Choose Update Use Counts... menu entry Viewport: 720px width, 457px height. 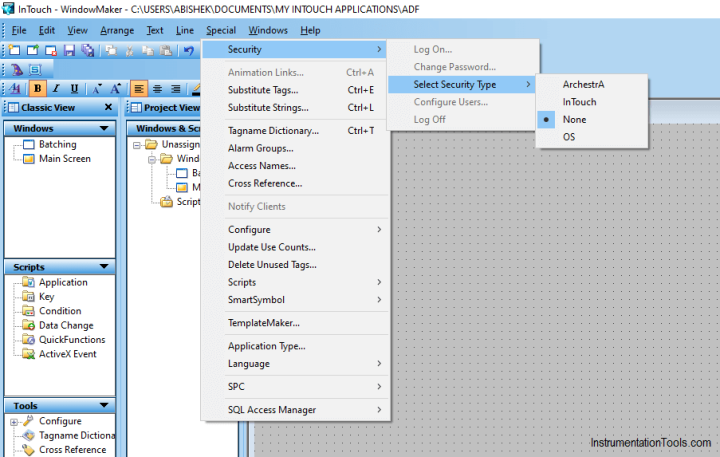[x=296, y=247]
